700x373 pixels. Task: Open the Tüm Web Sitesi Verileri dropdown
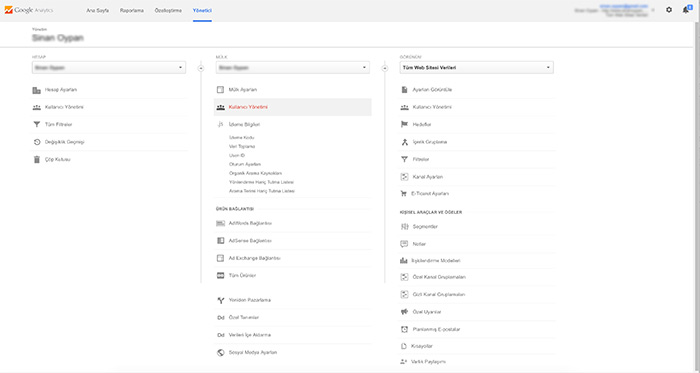click(476, 68)
